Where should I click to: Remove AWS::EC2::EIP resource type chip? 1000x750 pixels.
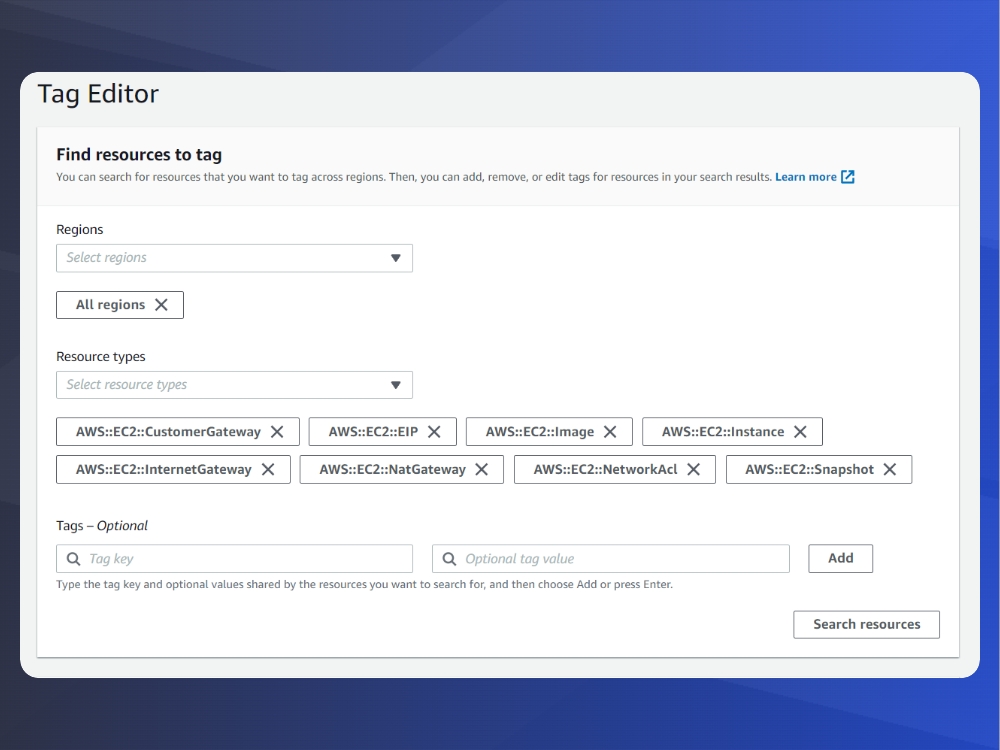click(434, 432)
